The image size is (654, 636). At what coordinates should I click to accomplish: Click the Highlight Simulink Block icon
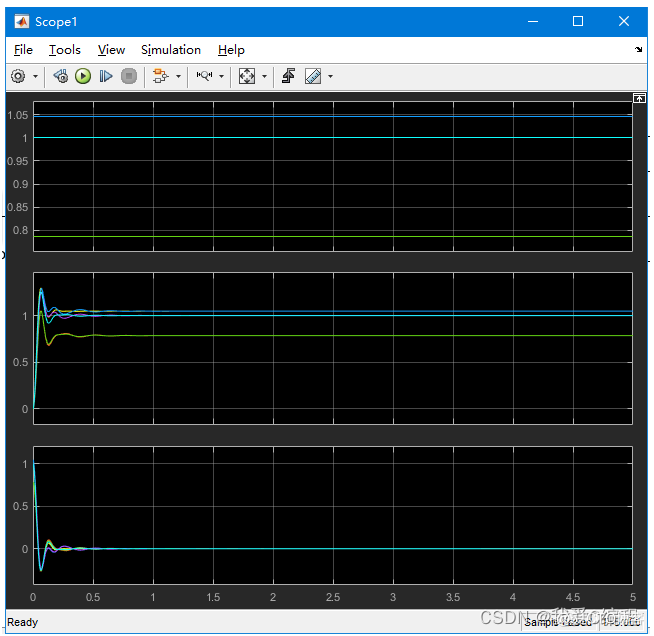(160, 76)
